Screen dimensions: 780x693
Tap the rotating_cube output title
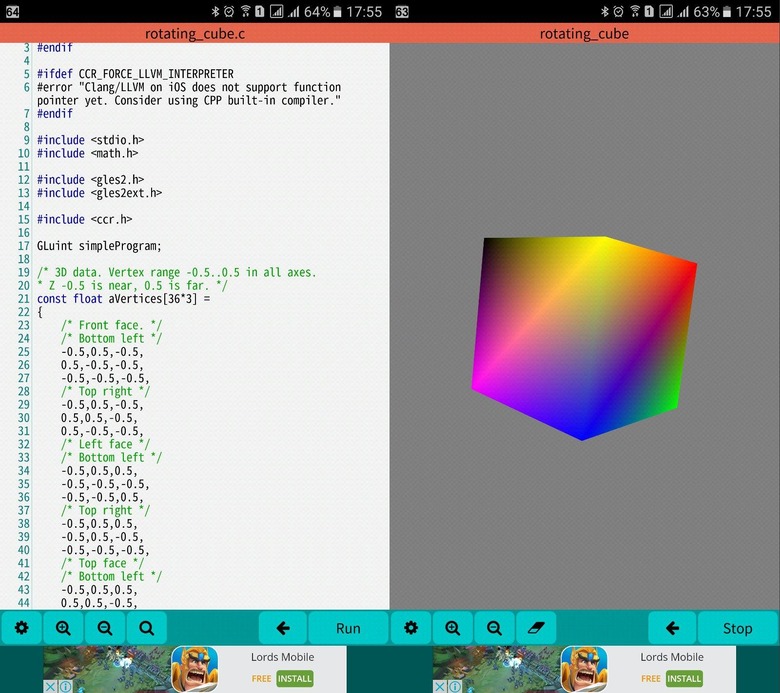click(585, 33)
